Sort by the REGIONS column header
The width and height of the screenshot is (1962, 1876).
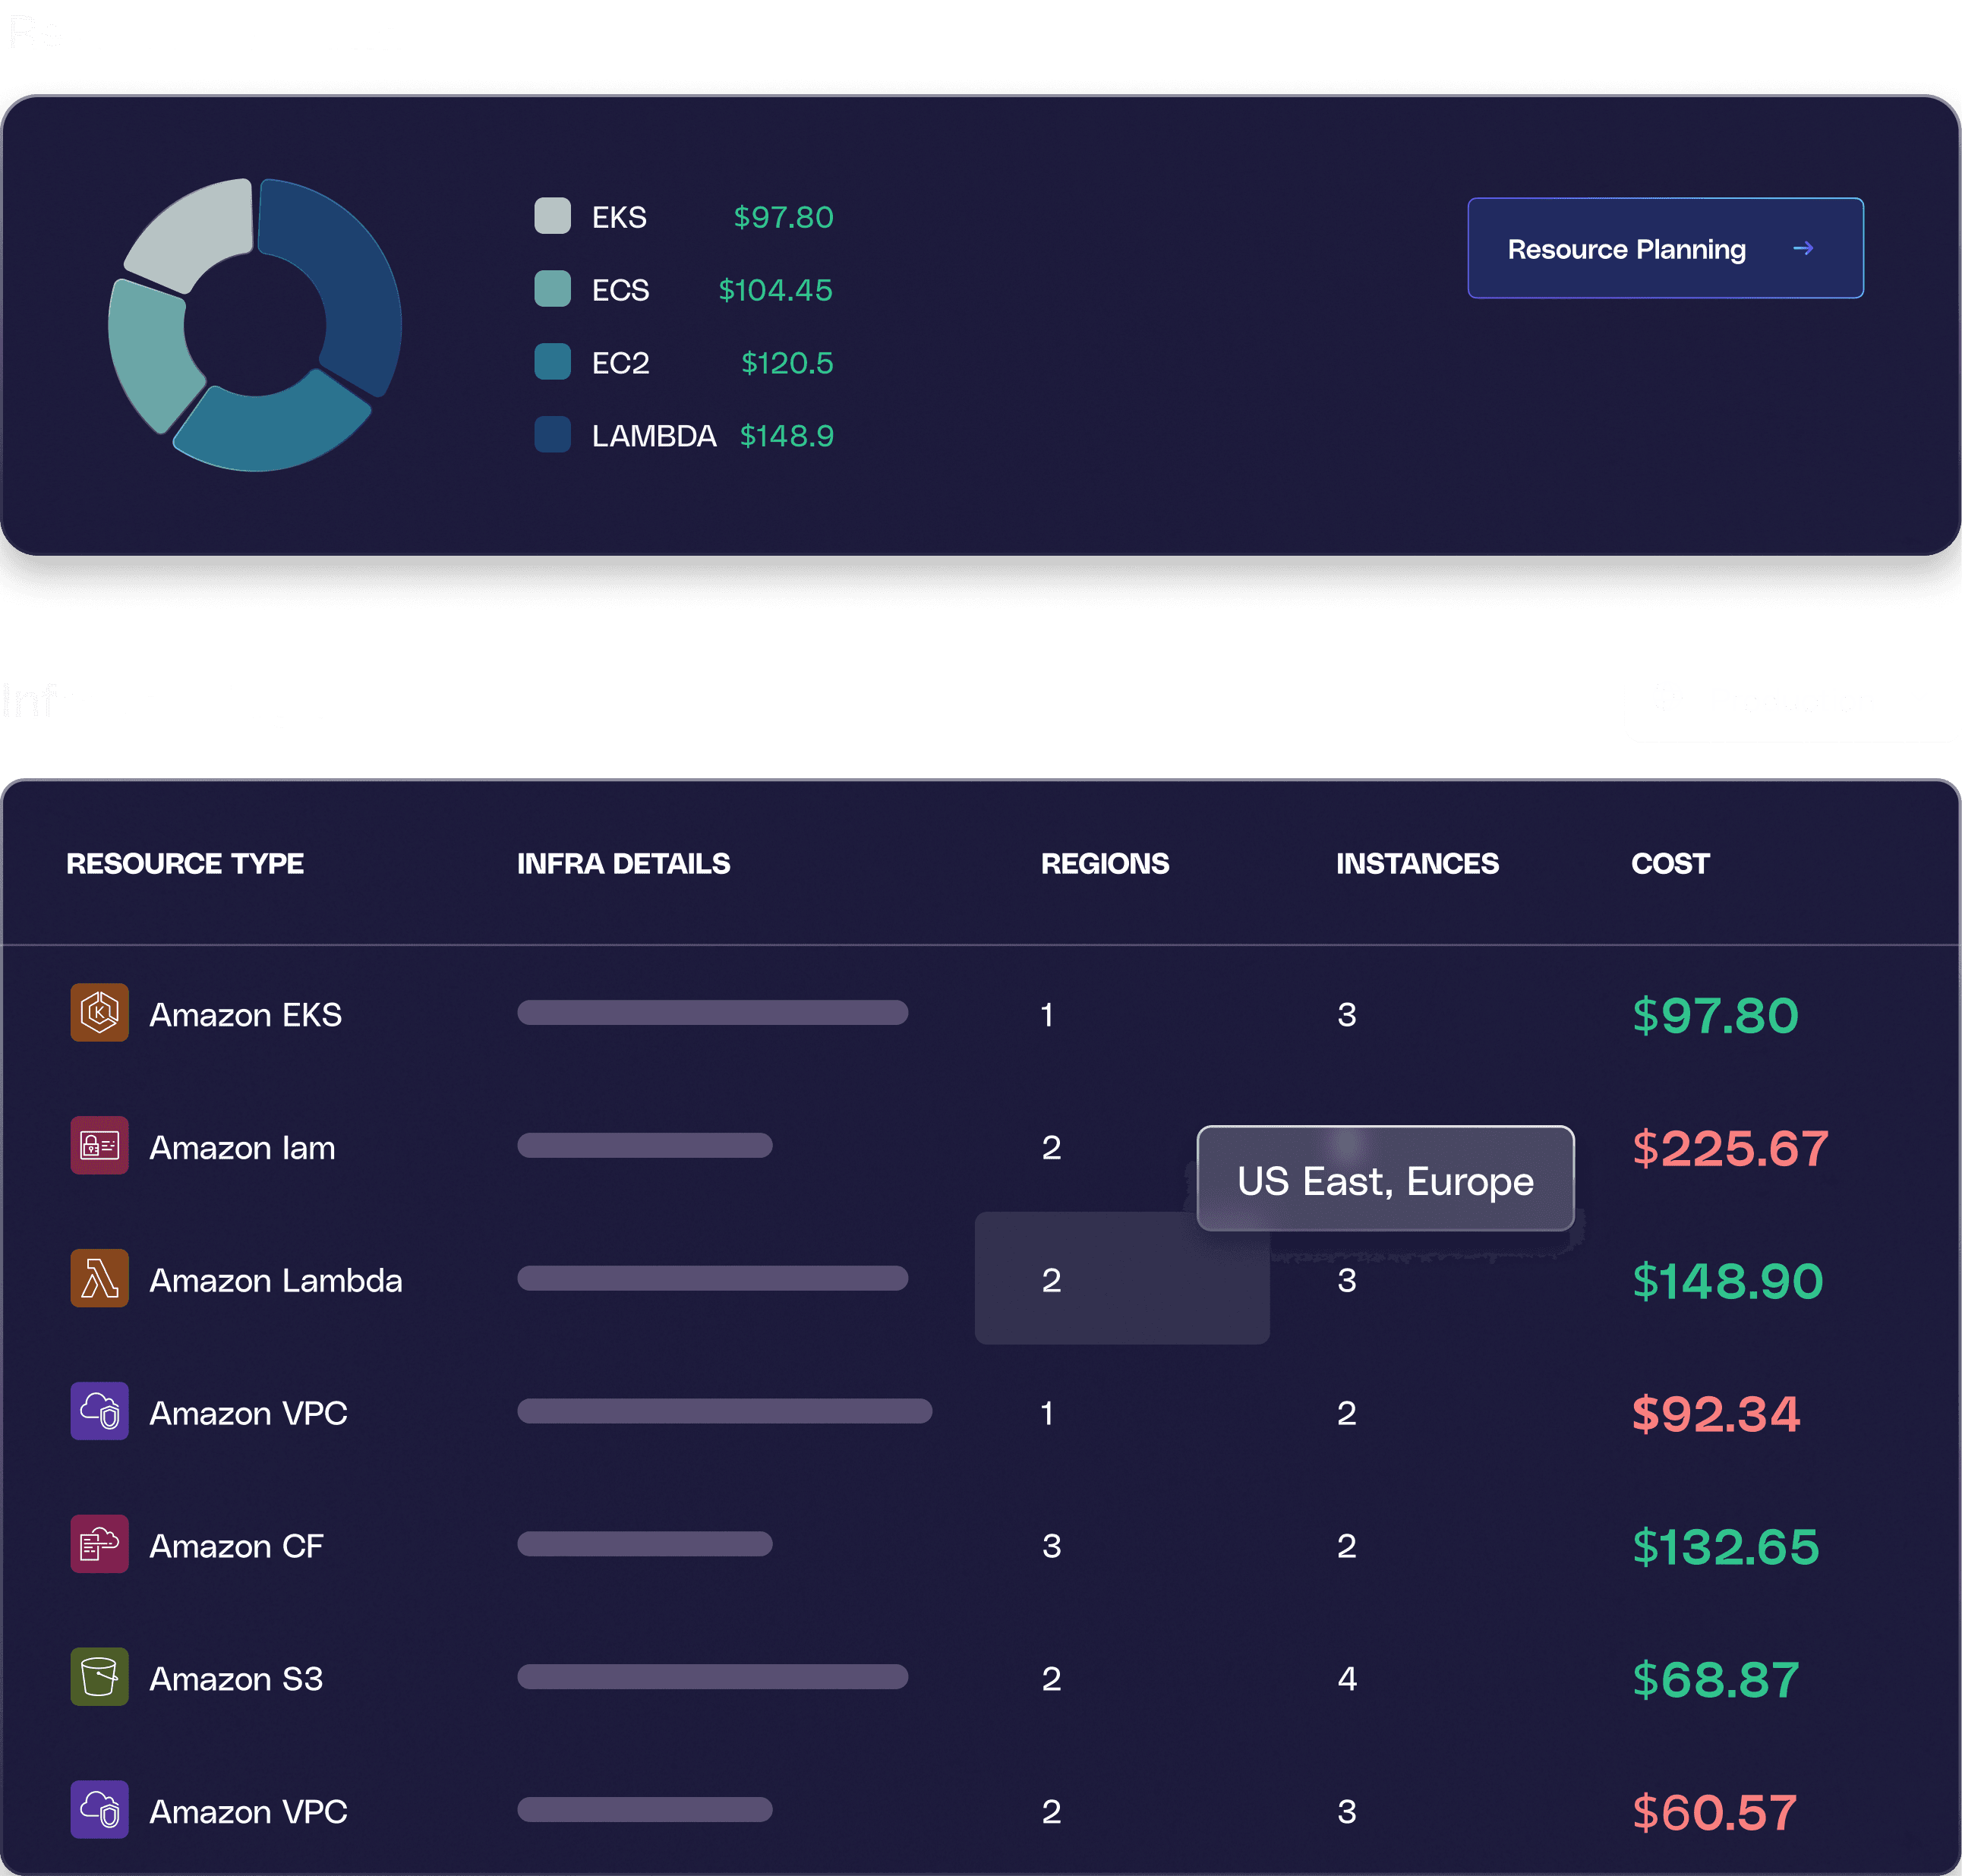tap(1105, 863)
